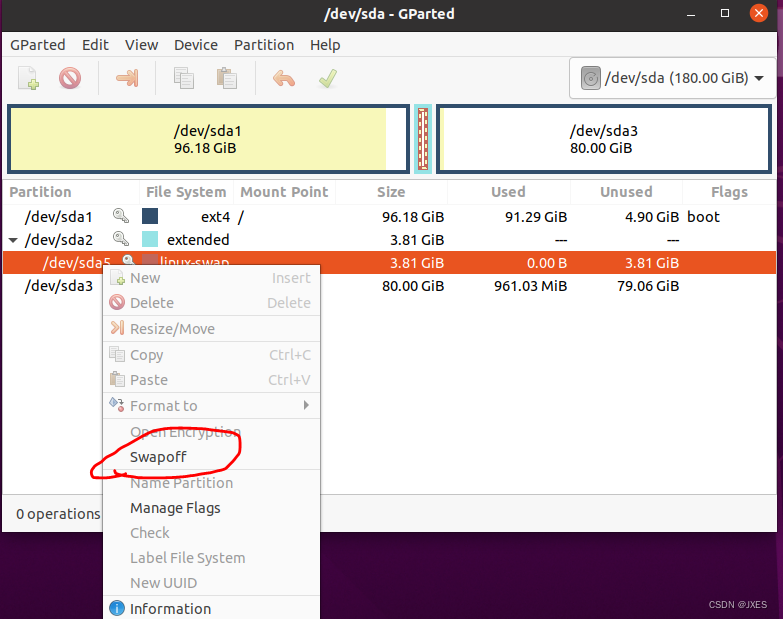Click the Copy partition toolbar icon

[x=184, y=78]
